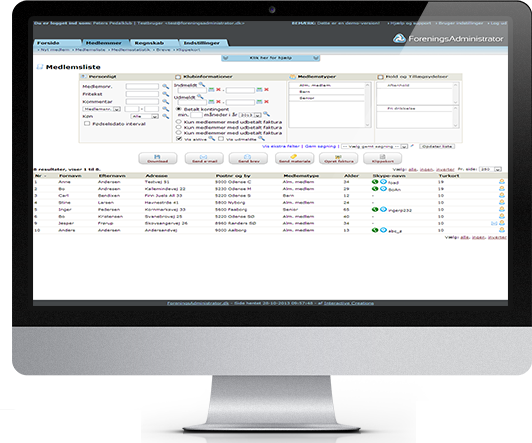Viewport: 532px width, 443px height.
Task: Click the Log ud link
Action: (498, 23)
